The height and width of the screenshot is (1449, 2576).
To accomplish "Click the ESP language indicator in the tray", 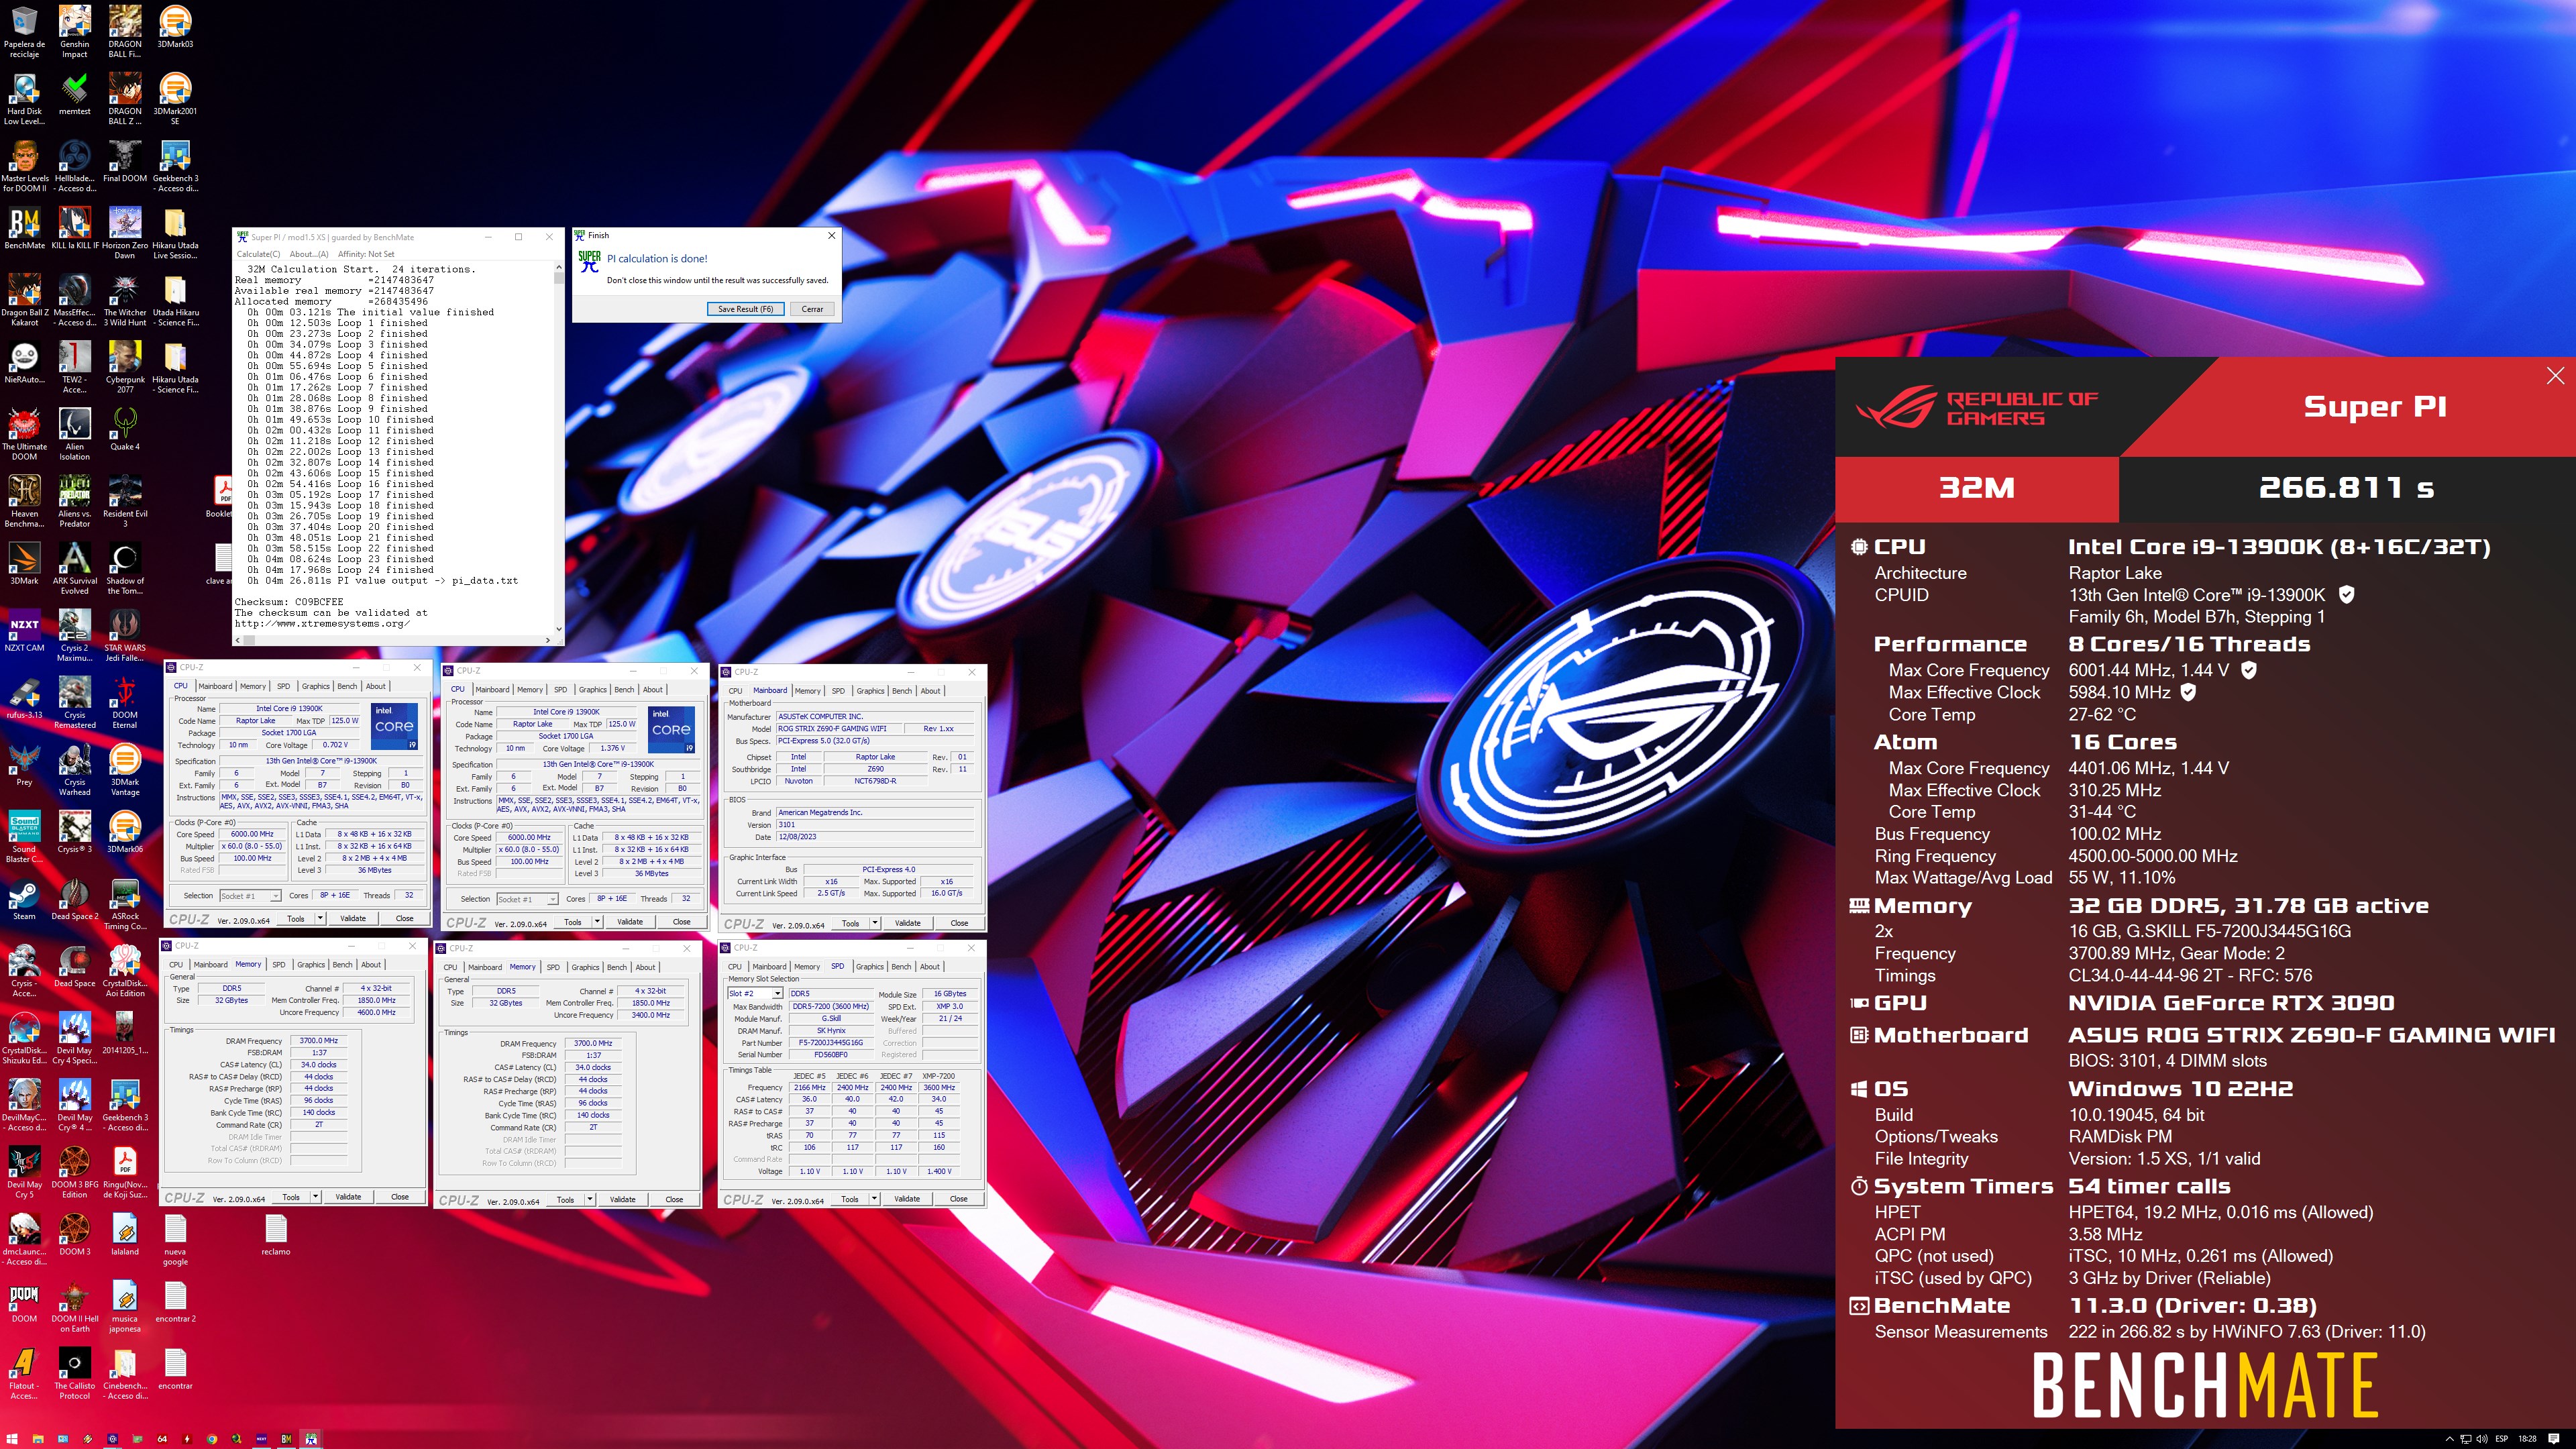I will (2502, 1439).
